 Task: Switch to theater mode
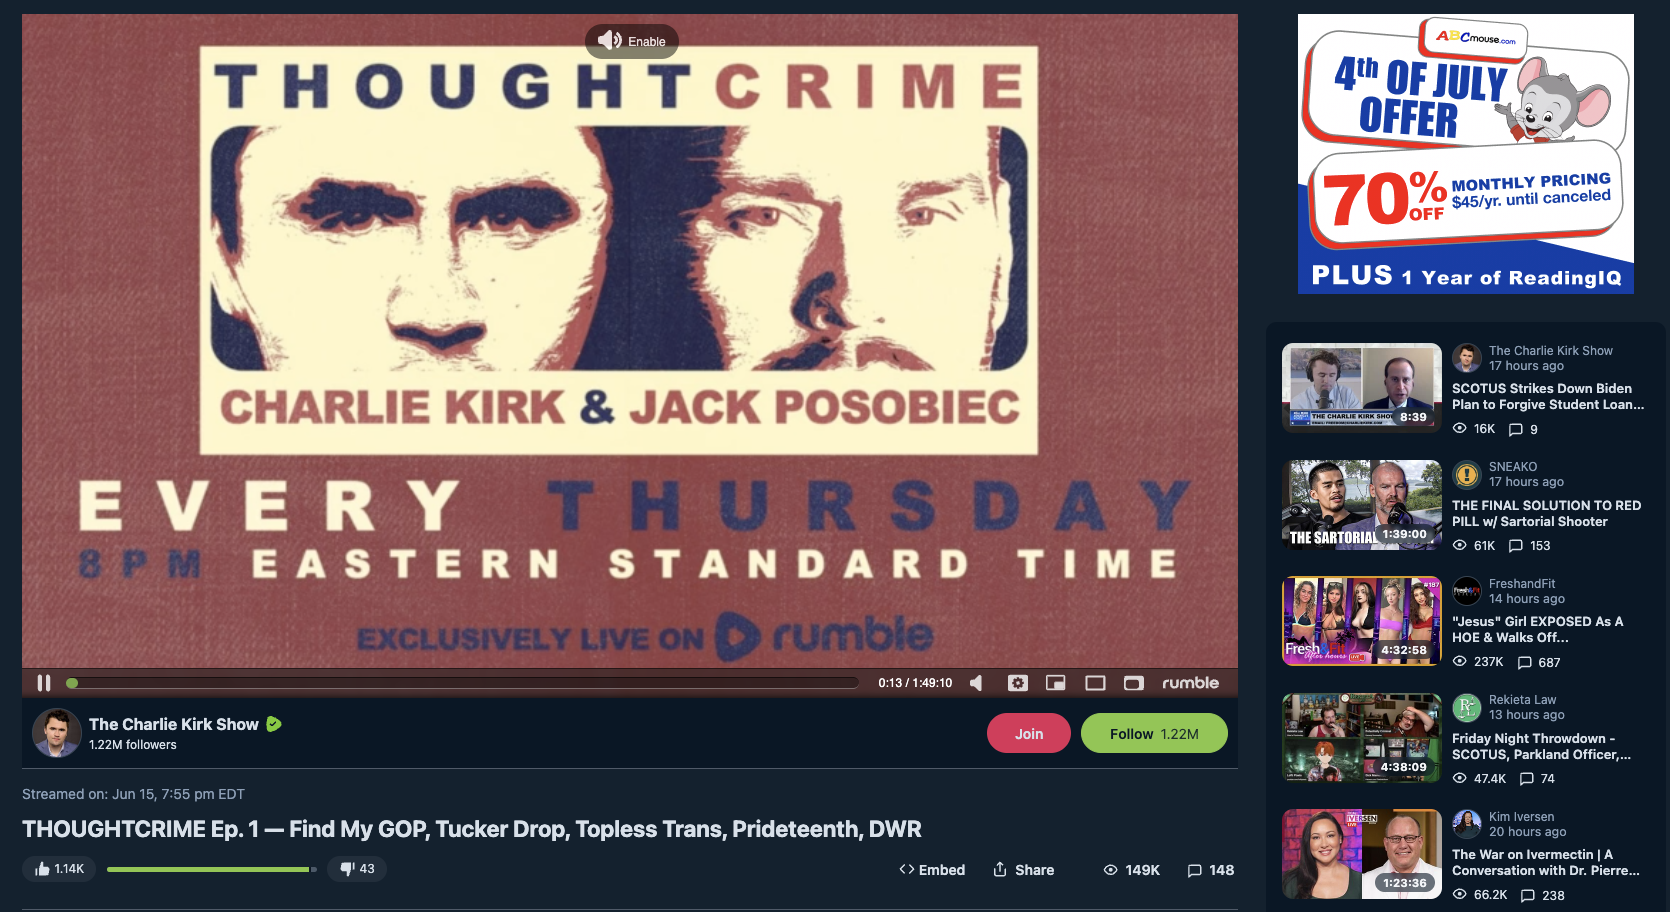[1096, 683]
